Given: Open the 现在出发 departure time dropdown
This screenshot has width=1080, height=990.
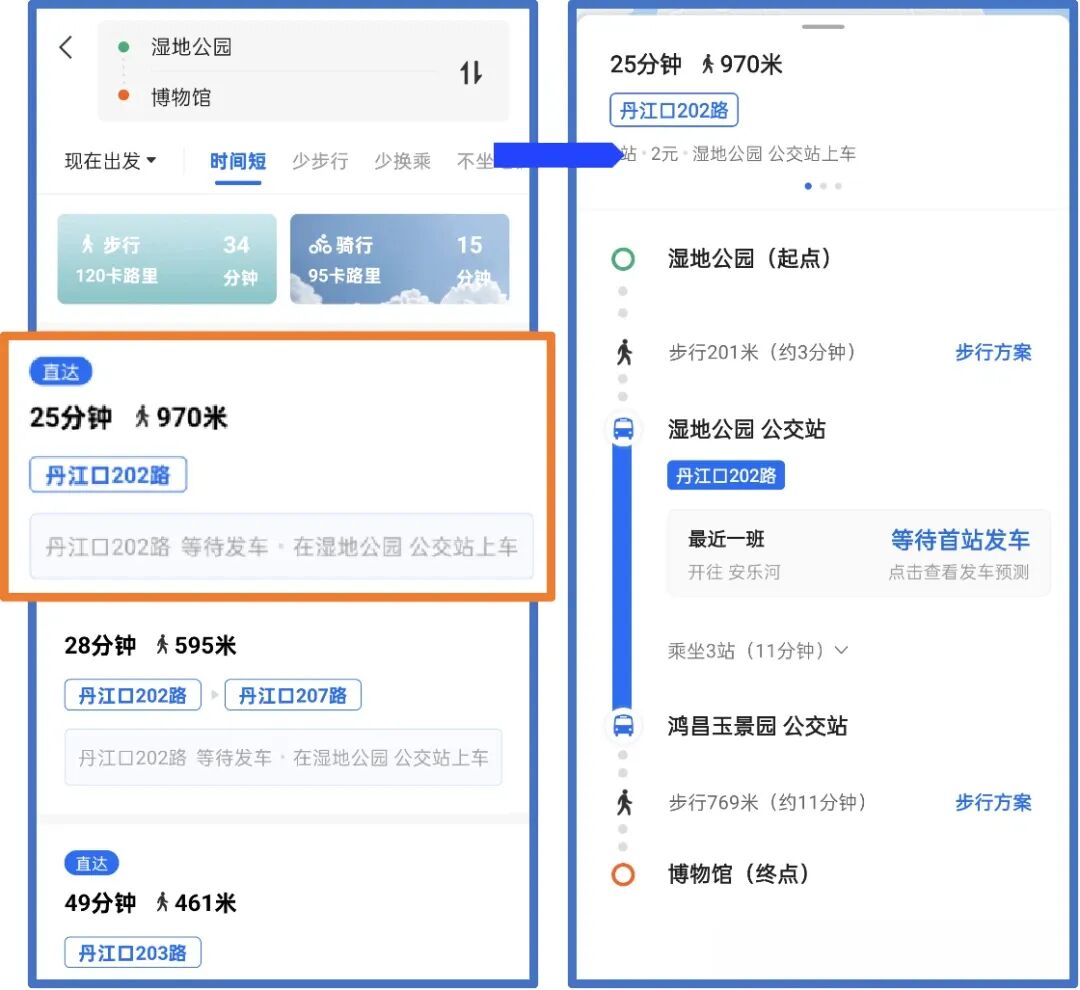Looking at the screenshot, I should [x=110, y=161].
